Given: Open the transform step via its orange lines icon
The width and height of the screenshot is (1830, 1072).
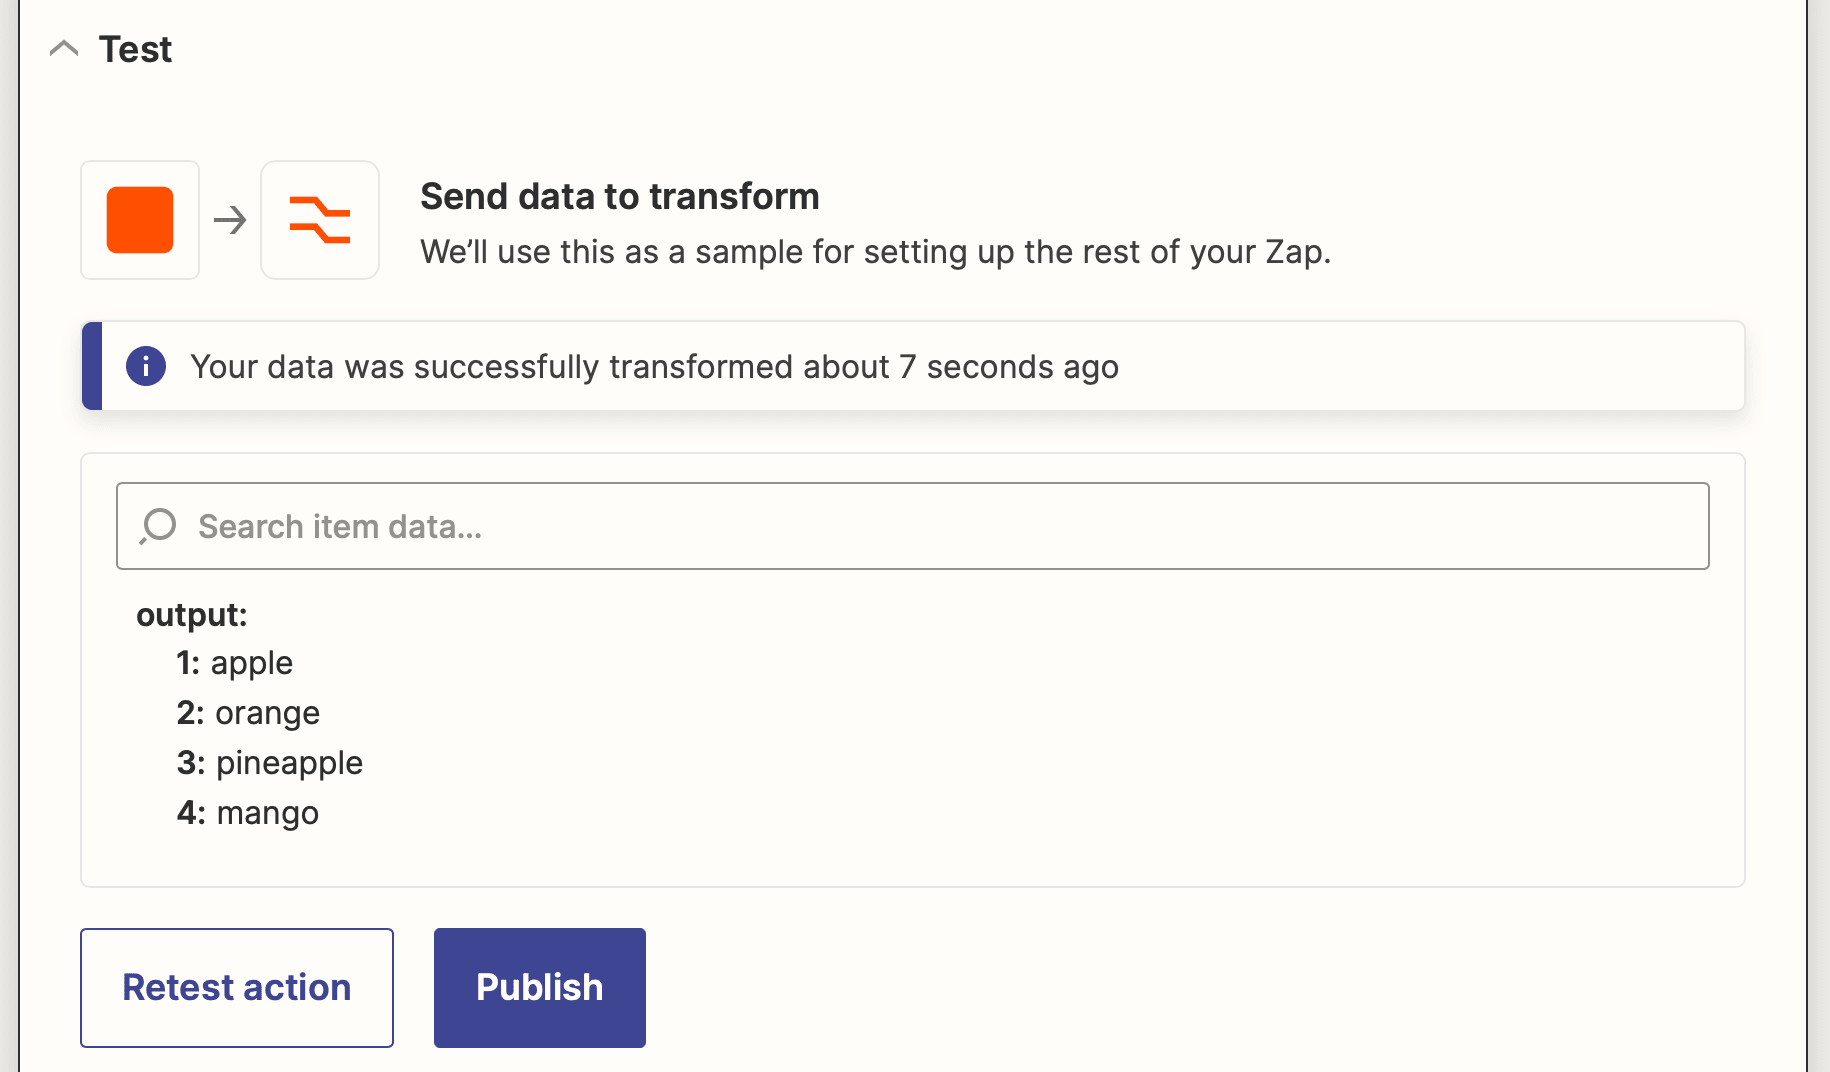Looking at the screenshot, I should (319, 220).
